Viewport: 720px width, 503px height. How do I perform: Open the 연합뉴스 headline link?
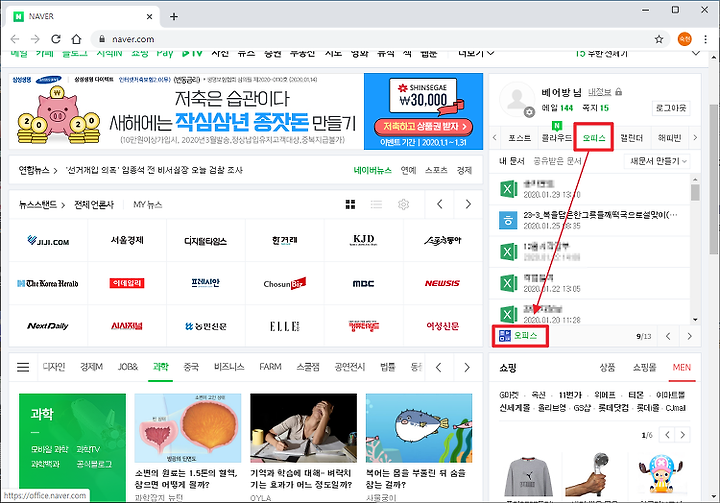tap(153, 170)
